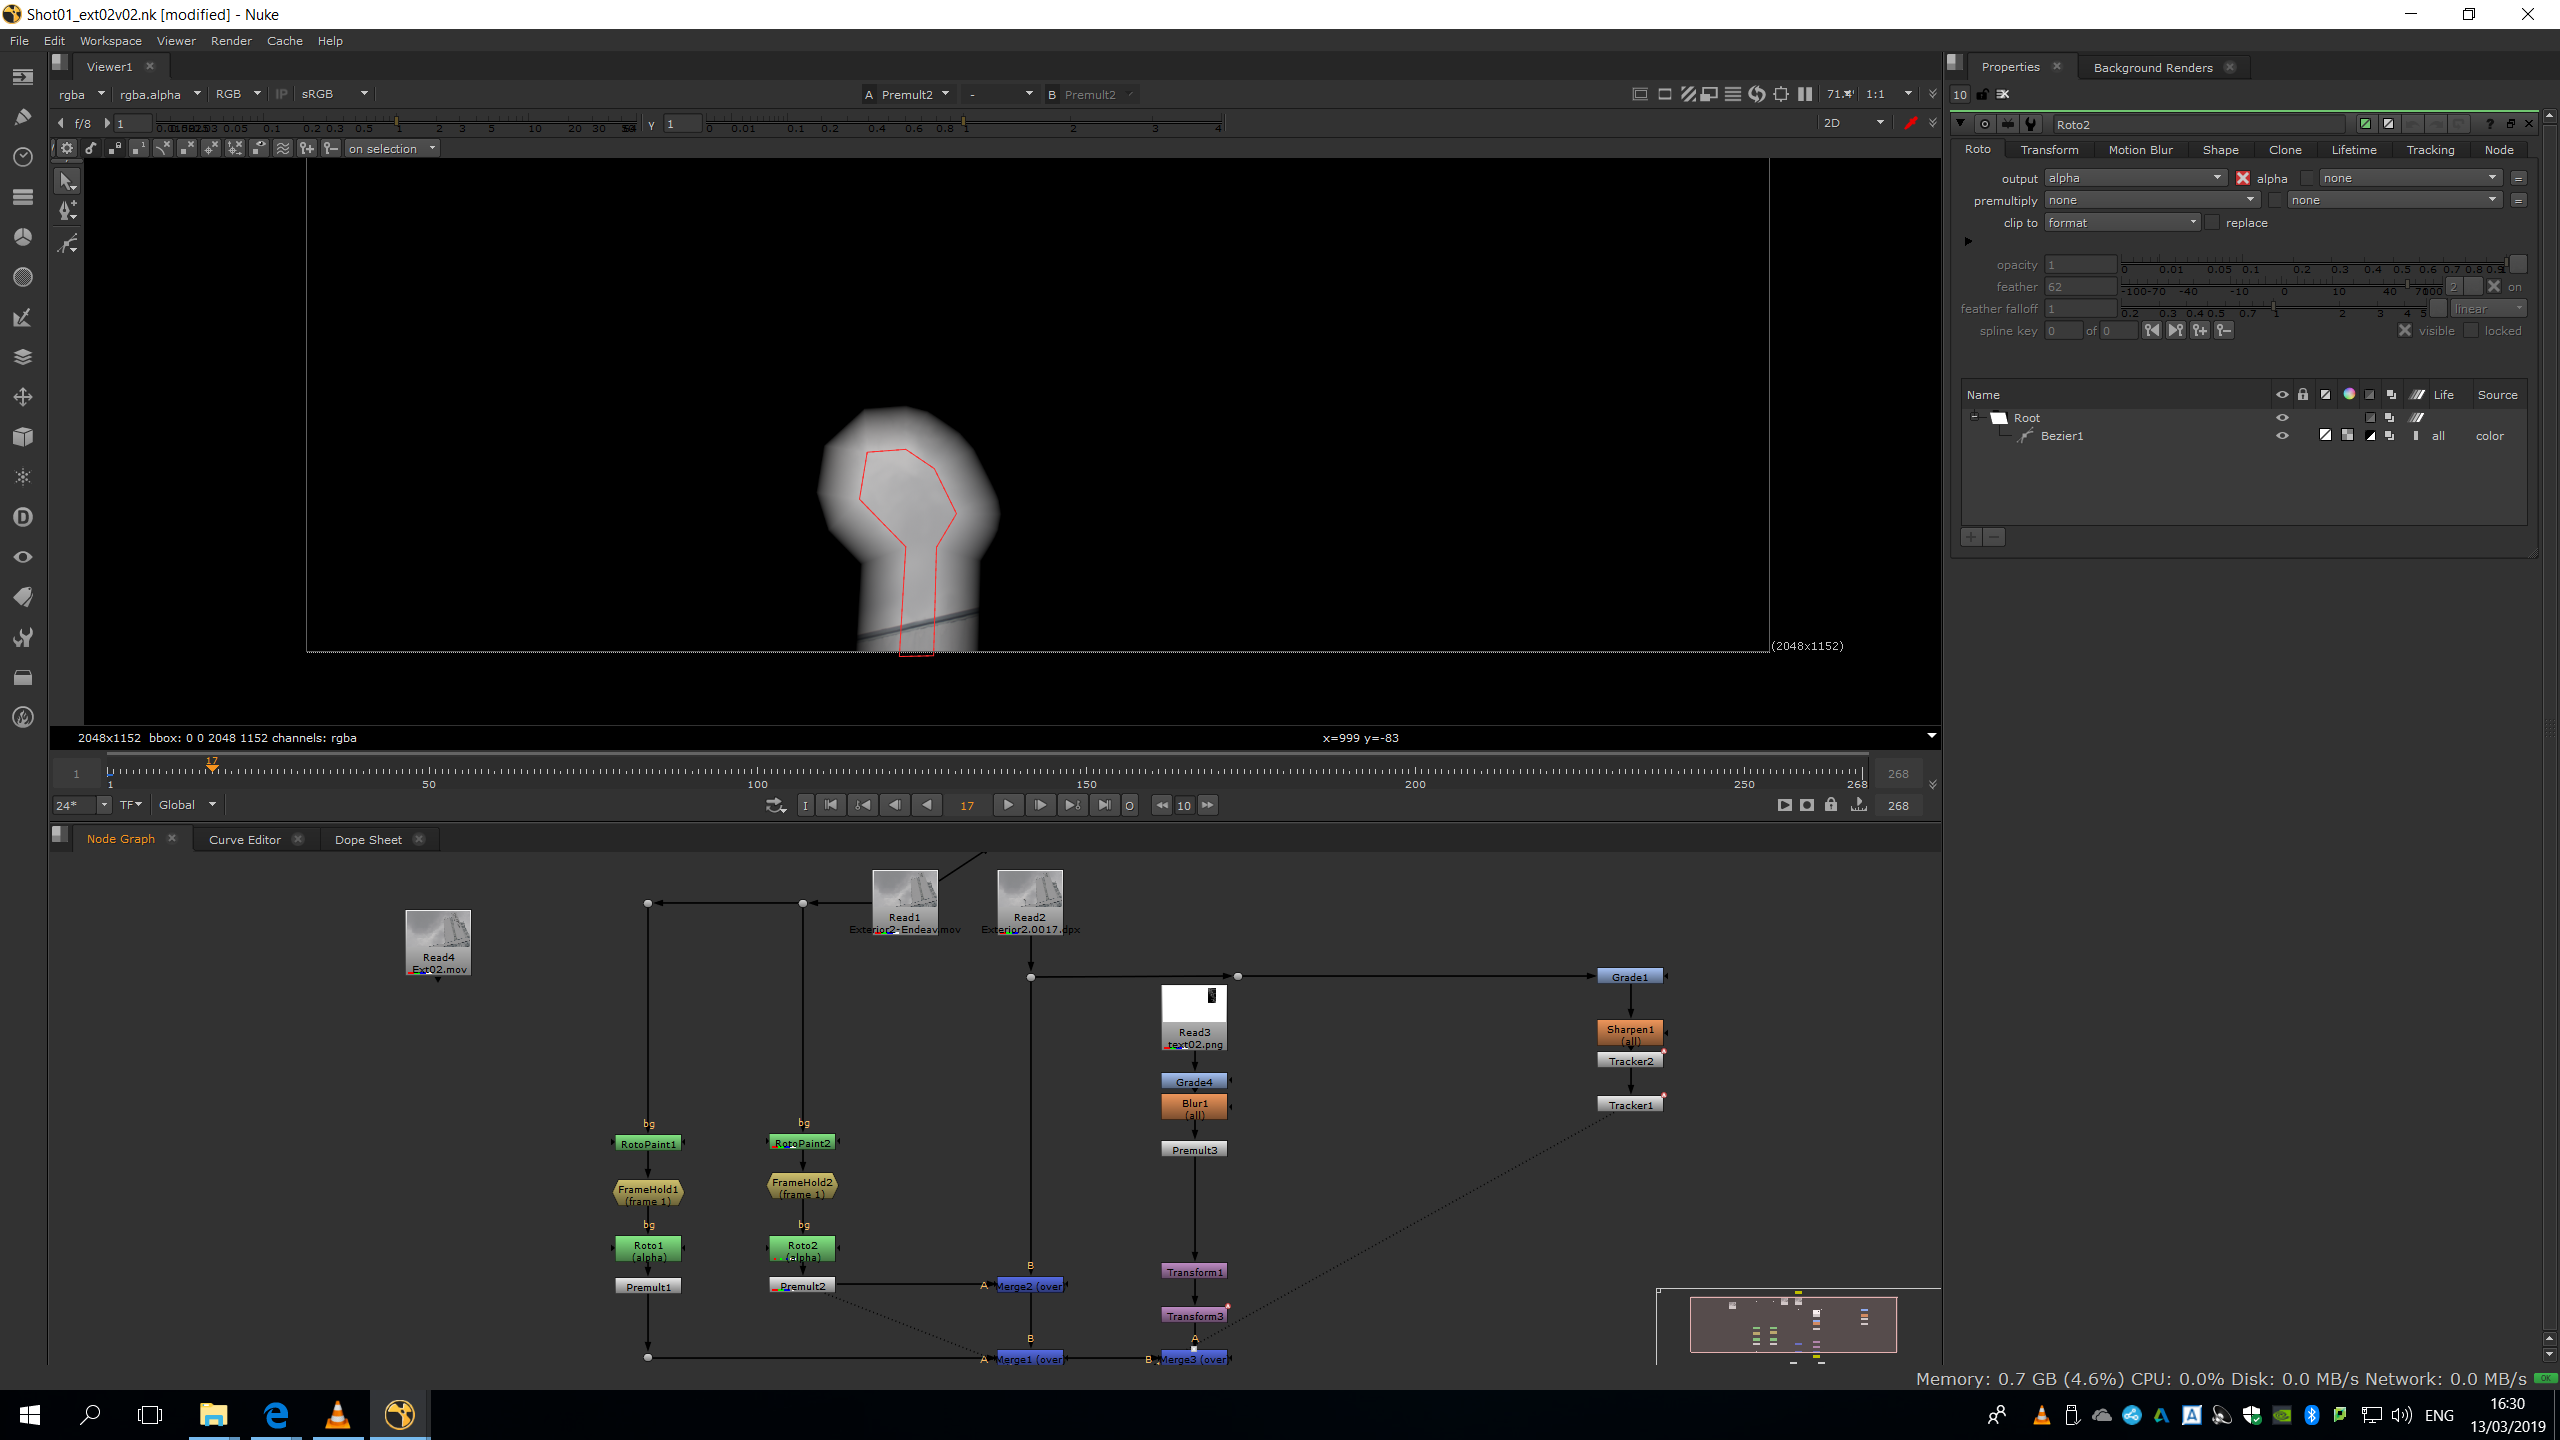Open the Deep nodes toolbar icon
2560x1440 pixels.
click(x=23, y=517)
